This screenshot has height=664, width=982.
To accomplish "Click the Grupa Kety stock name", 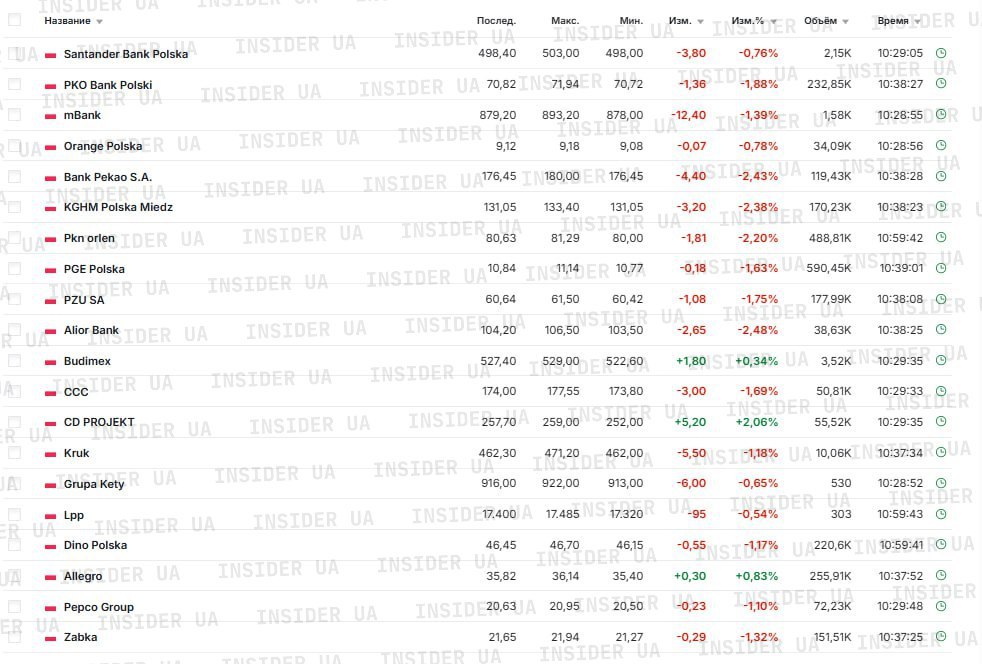I will coord(94,484).
